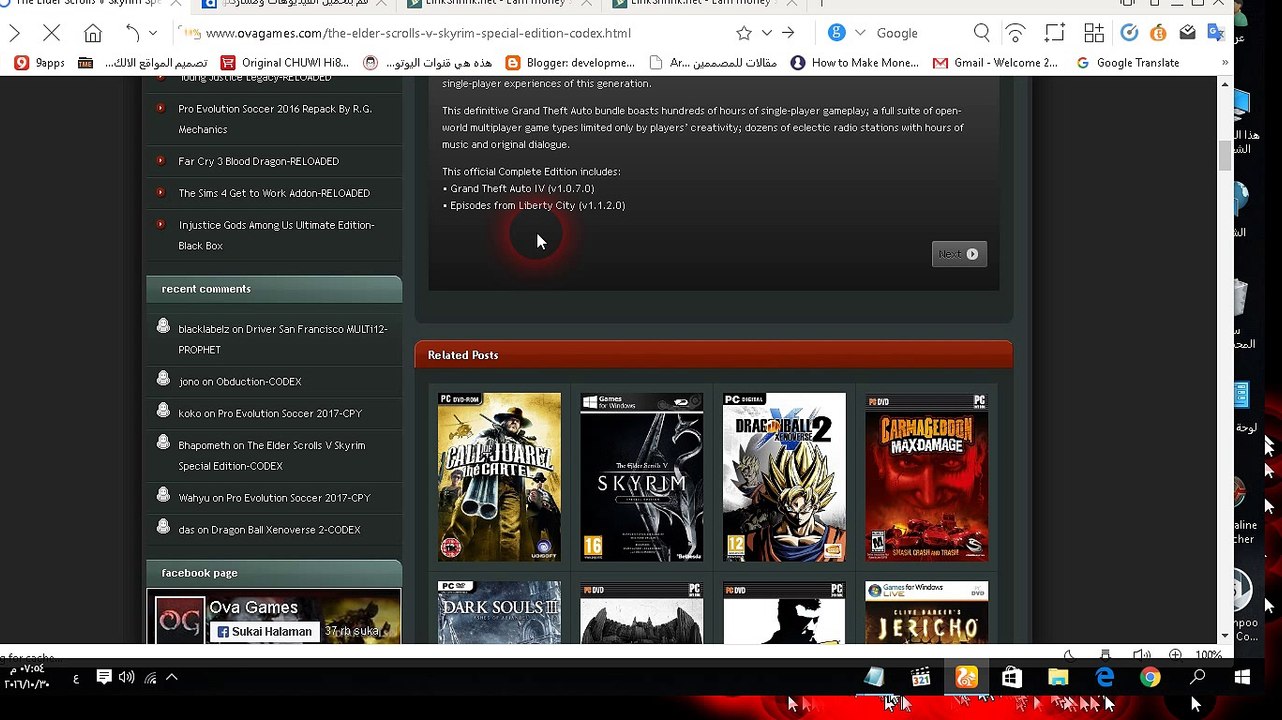Launch Microsoft Edge from the taskbar
Viewport: 1282px width, 720px height.
tap(1104, 678)
